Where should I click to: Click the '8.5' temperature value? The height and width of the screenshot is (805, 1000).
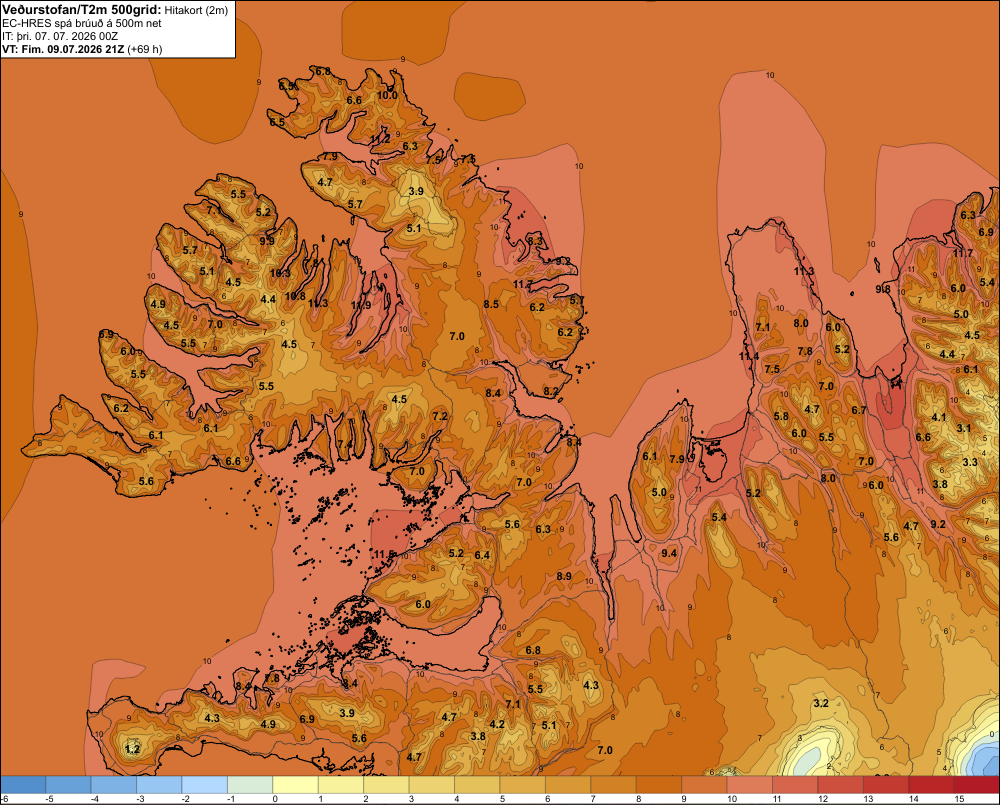click(491, 304)
